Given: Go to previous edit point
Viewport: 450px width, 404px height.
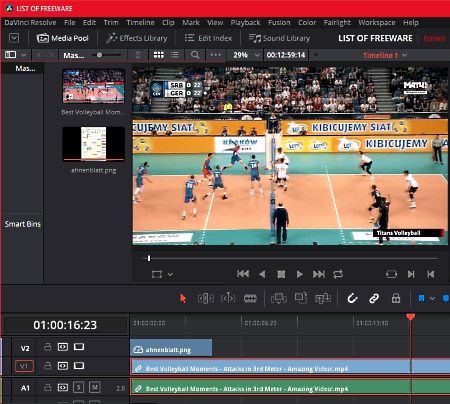Looking at the screenshot, I should click(430, 274).
